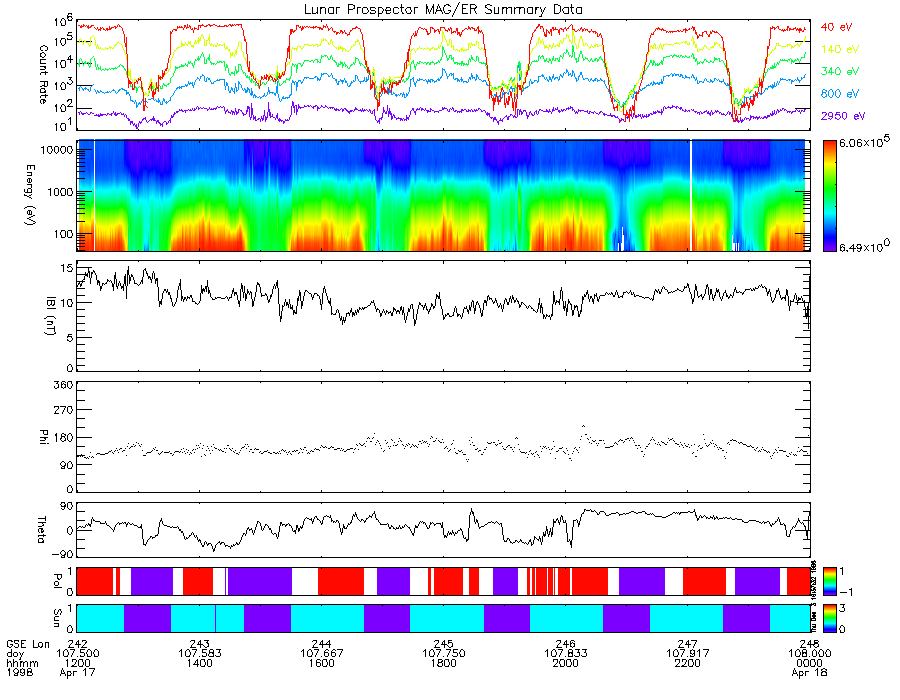900x700 pixels.
Task: Click the green 340 eV legend label
Action: click(840, 71)
